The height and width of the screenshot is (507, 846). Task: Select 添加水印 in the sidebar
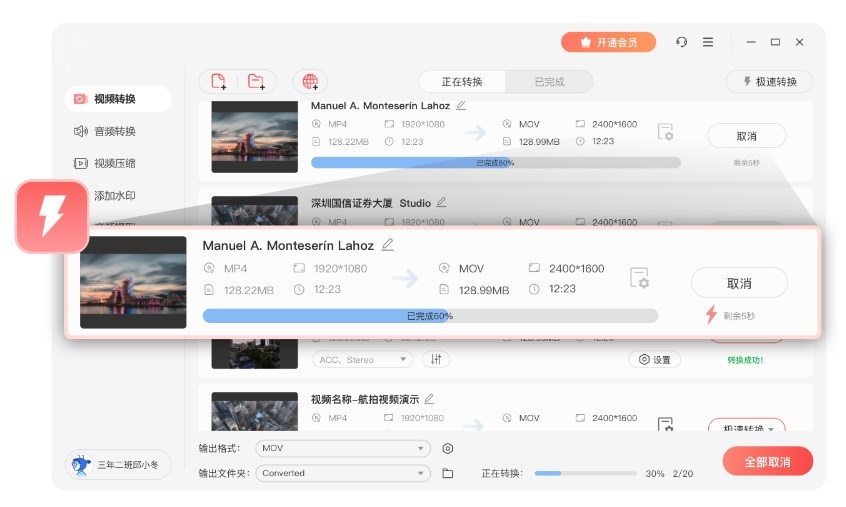pos(114,195)
